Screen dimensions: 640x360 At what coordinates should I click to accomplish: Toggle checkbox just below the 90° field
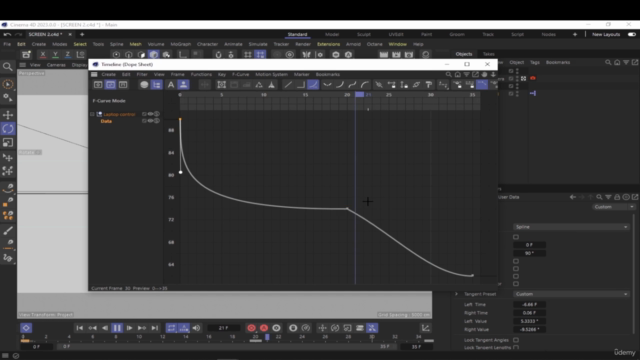516,261
